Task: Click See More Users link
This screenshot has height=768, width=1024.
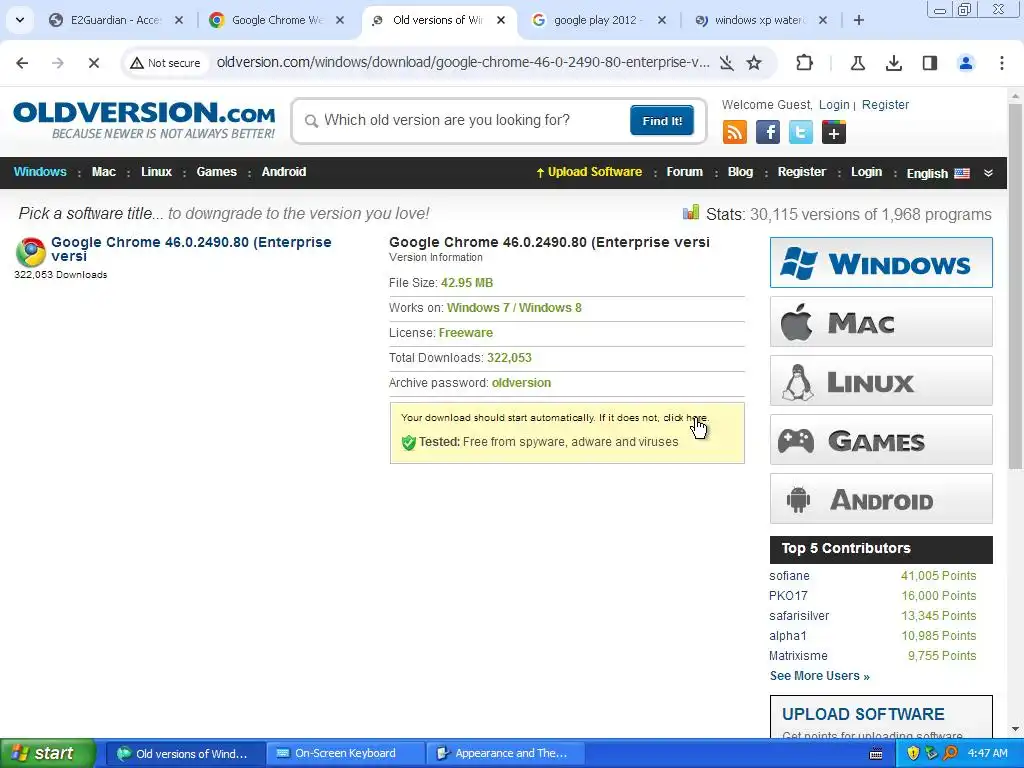Action: pos(820,676)
